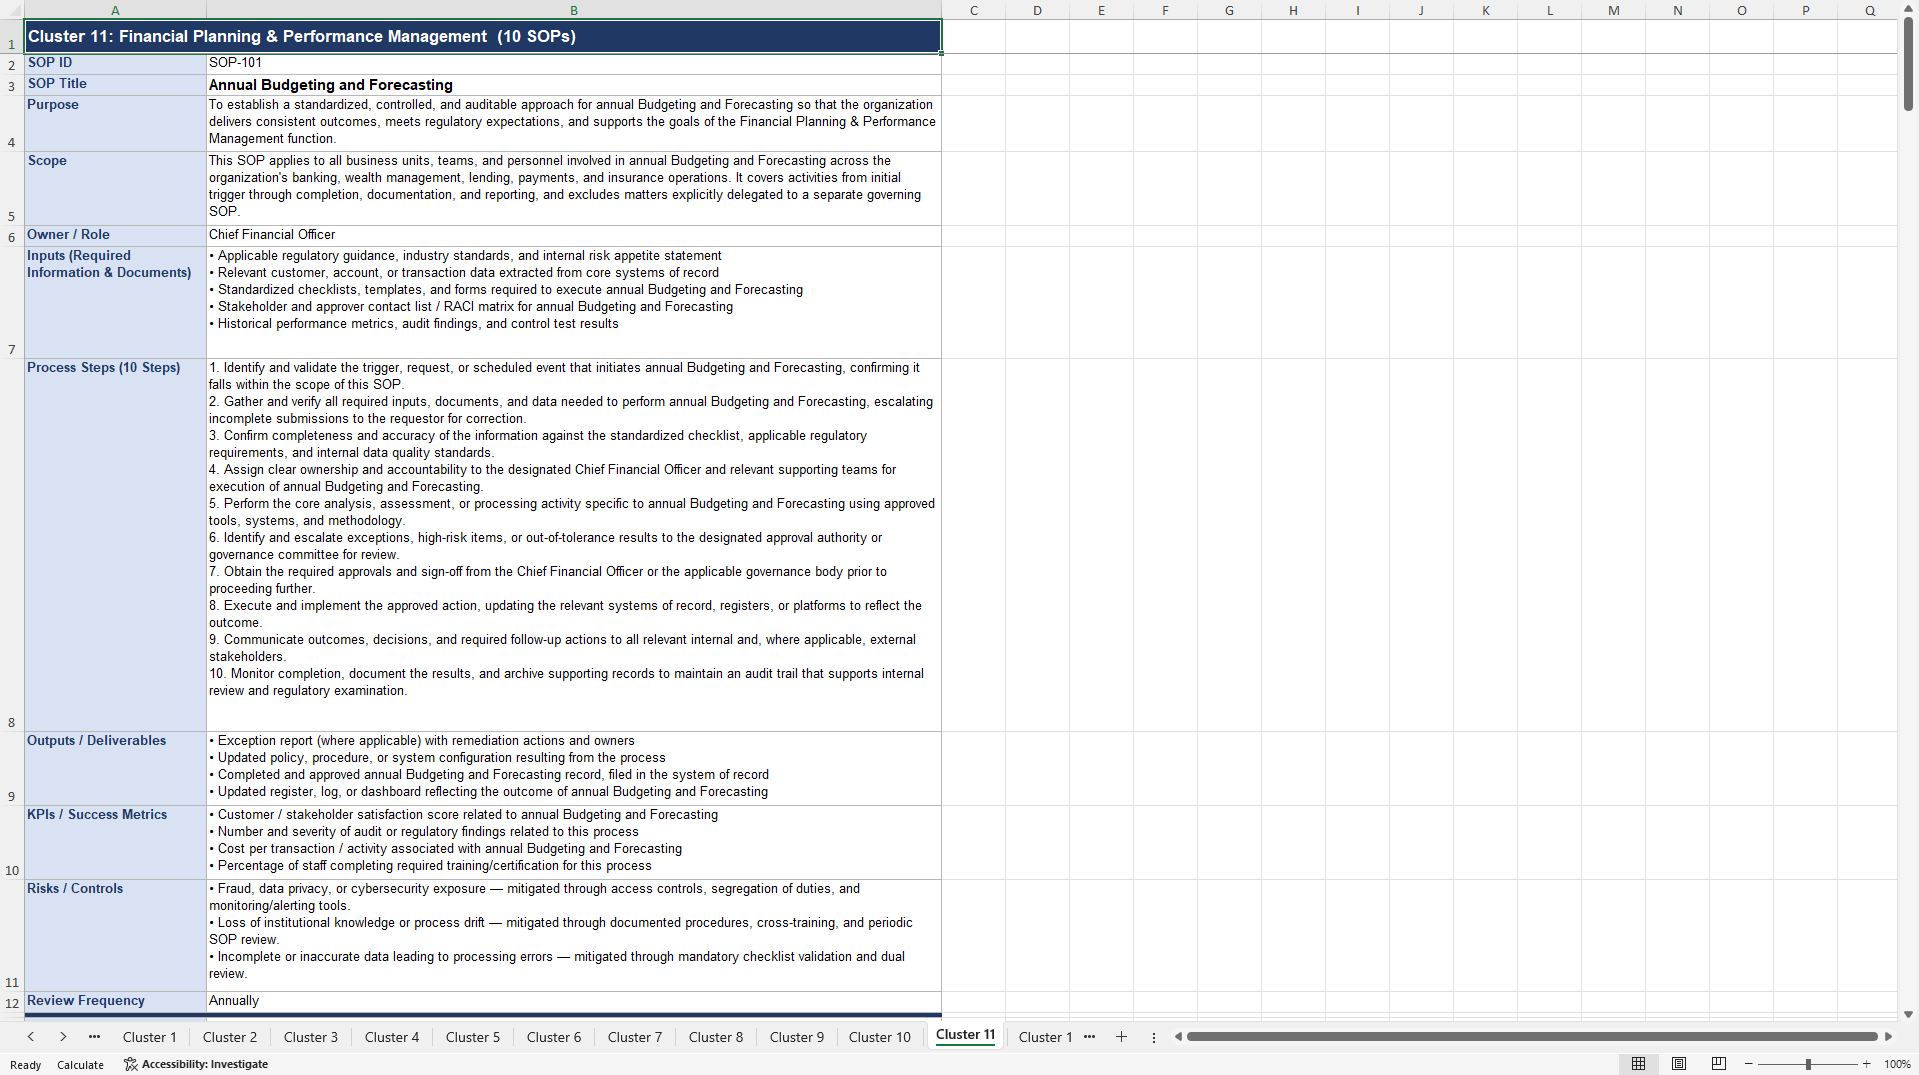
Task: Click the Annually value cell
Action: (x=574, y=1001)
